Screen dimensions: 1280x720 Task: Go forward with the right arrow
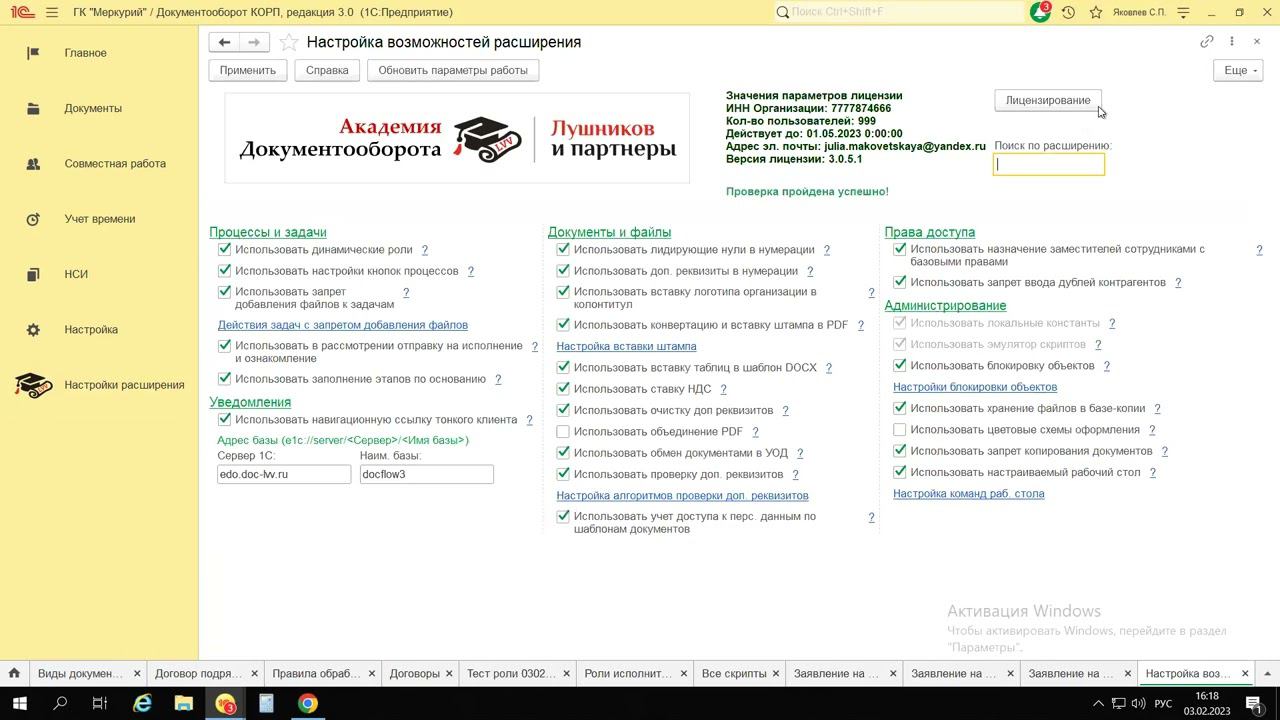(254, 42)
